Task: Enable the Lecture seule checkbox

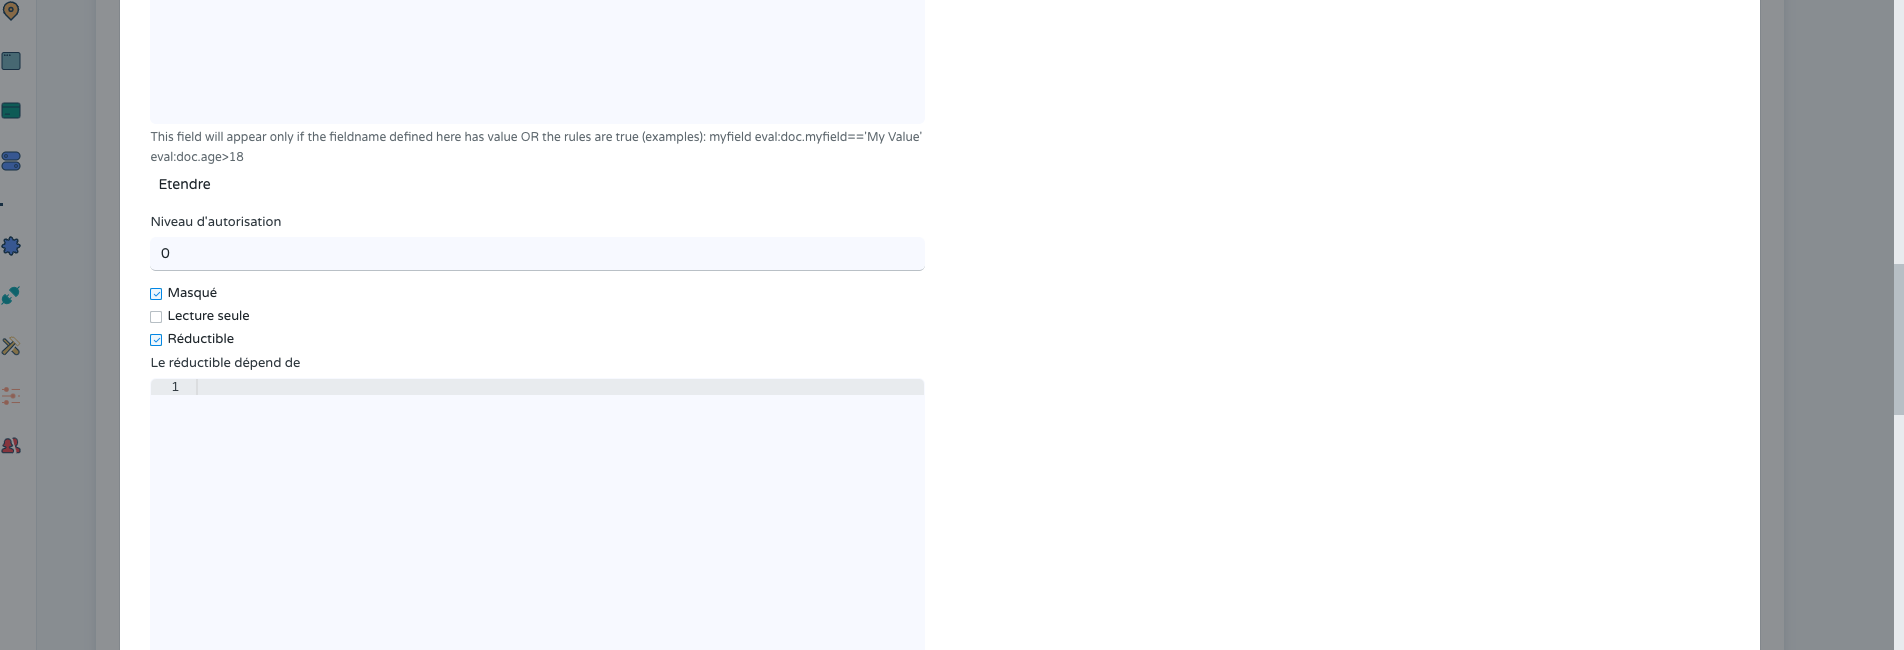Action: [x=156, y=317]
